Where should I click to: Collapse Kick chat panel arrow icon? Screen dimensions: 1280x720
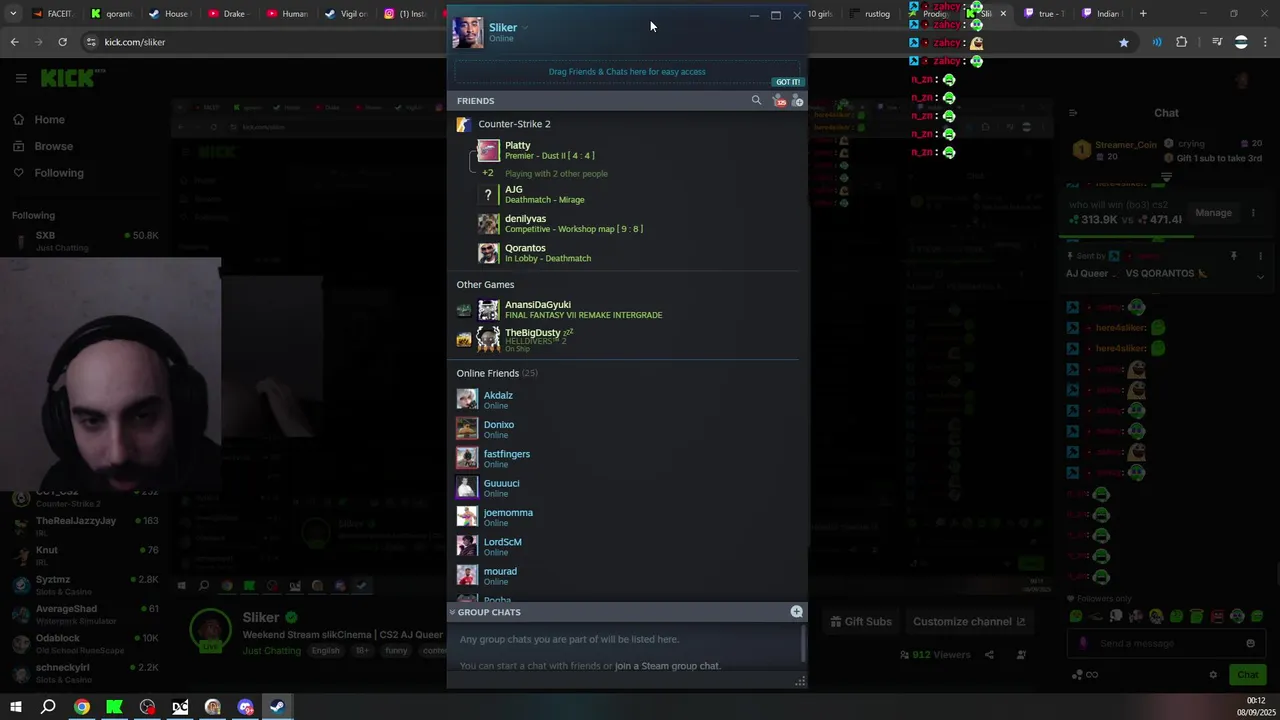point(1072,113)
